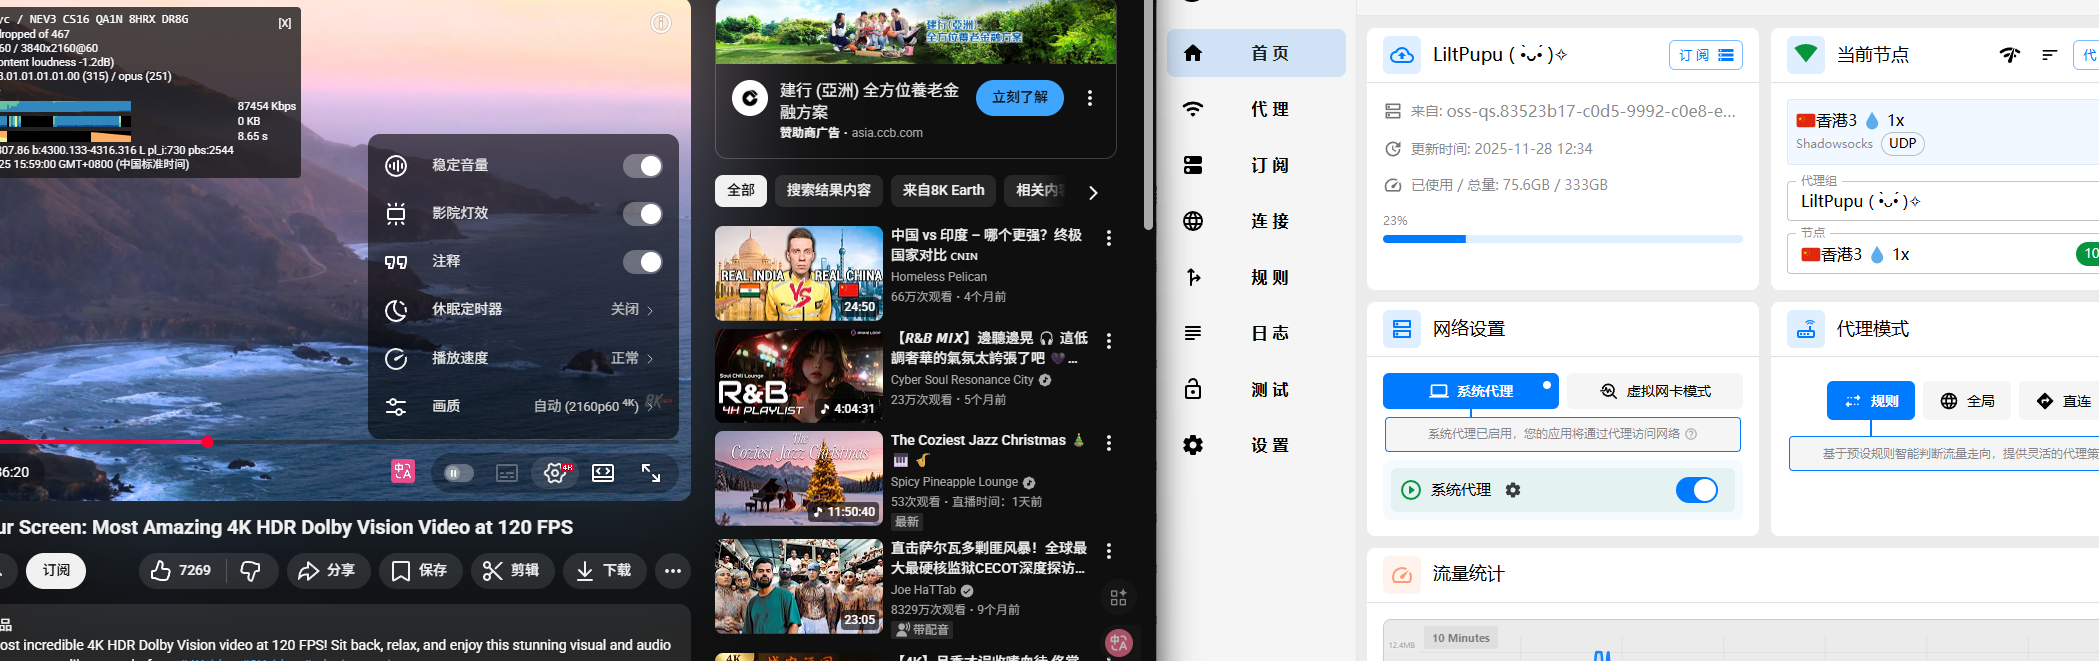Click the subtitles icon in player

click(x=507, y=473)
